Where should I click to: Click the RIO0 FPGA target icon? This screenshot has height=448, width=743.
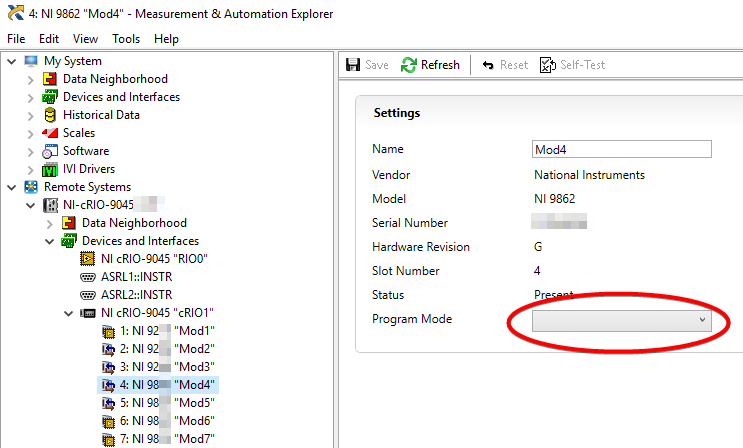87,259
